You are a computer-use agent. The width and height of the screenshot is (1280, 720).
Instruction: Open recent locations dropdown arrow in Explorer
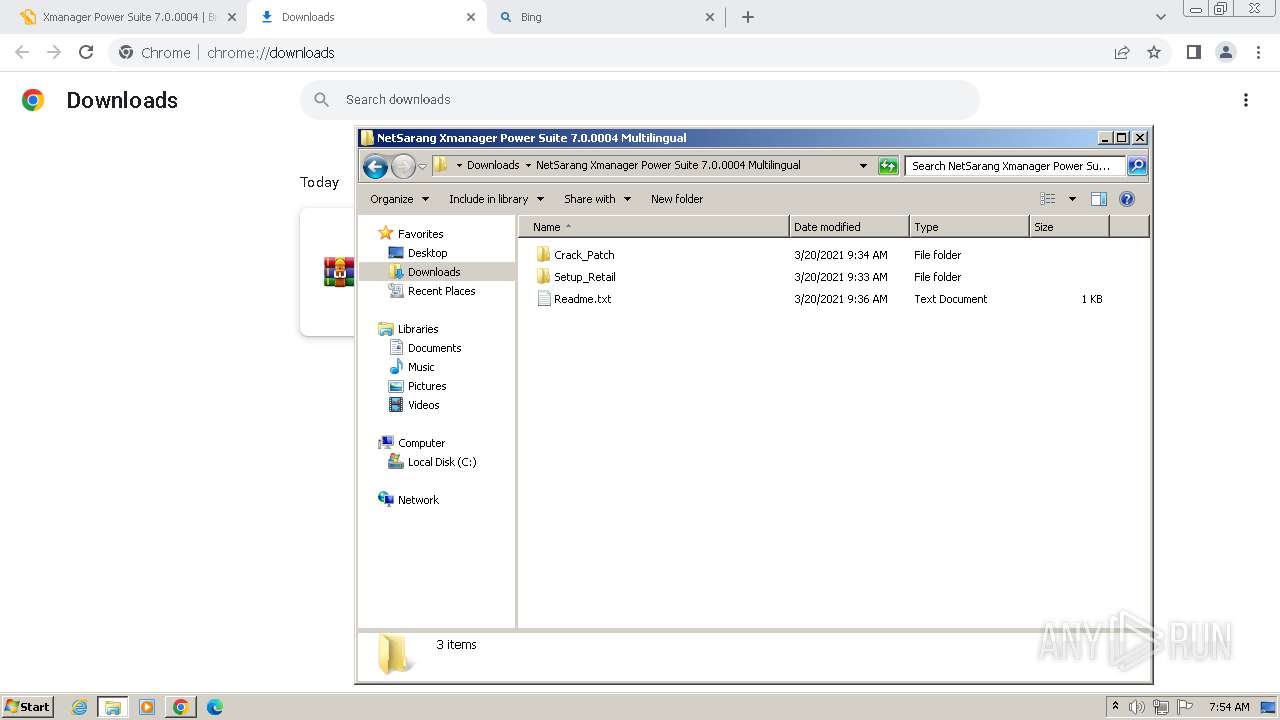(x=423, y=166)
